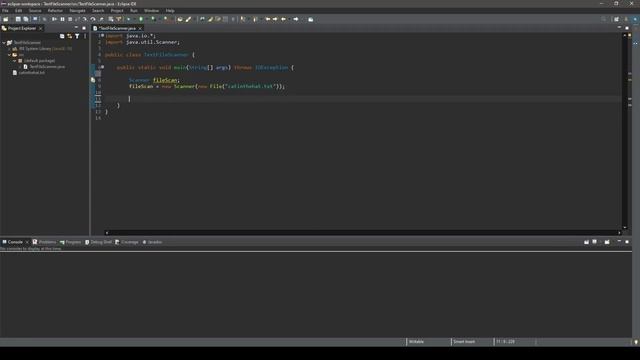Select the Javadoc tab
This screenshot has width=640, height=360.
[152, 242]
